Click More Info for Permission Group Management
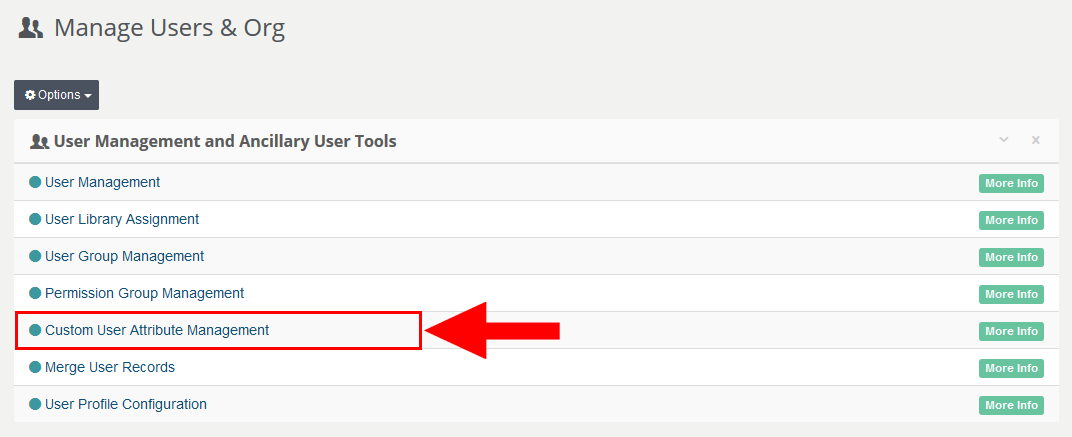The width and height of the screenshot is (1072, 437). pyautogui.click(x=1011, y=294)
